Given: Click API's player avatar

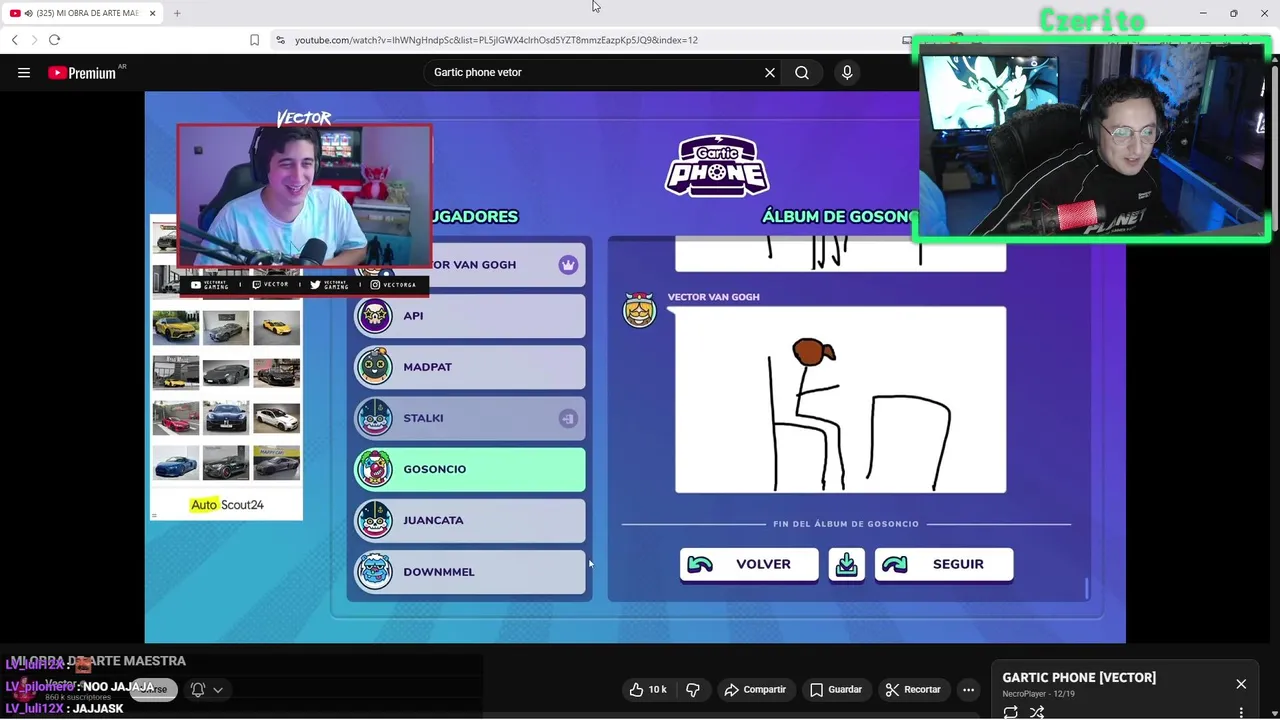Looking at the screenshot, I should point(375,316).
